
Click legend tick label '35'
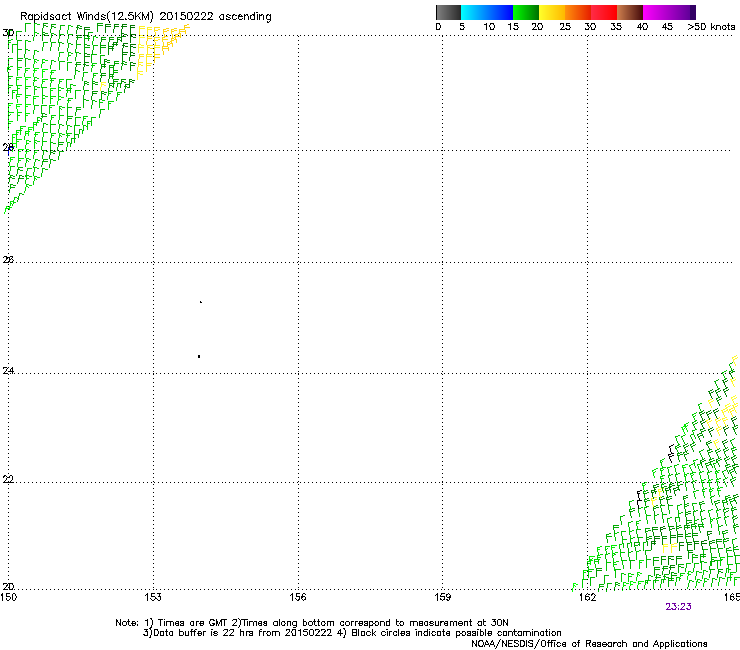616,27
